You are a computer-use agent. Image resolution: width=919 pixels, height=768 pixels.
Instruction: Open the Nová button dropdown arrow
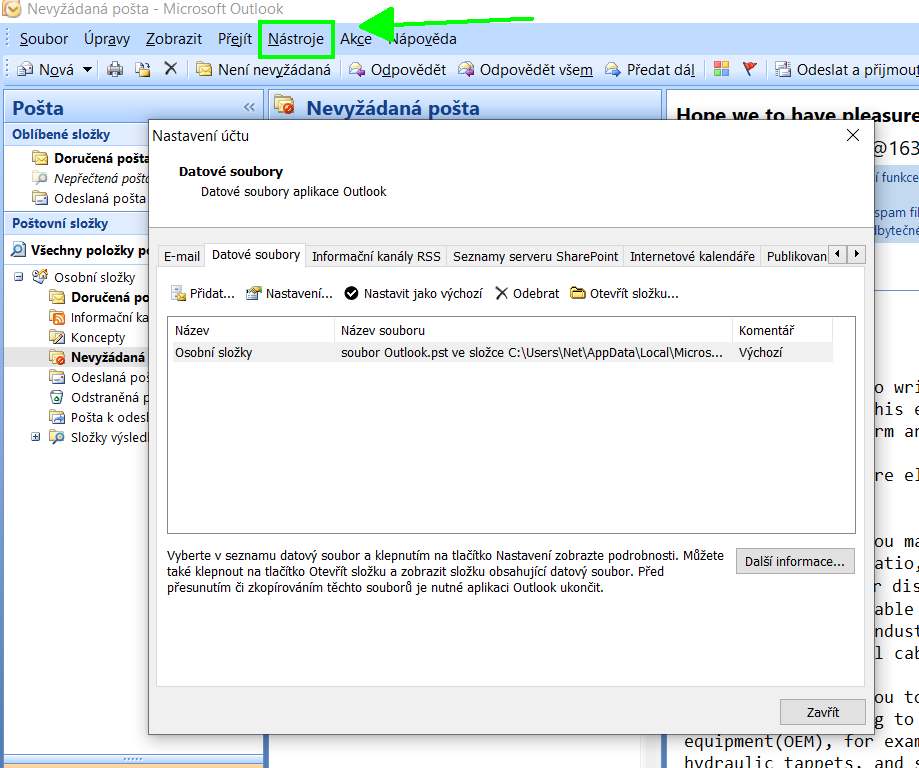point(87,70)
